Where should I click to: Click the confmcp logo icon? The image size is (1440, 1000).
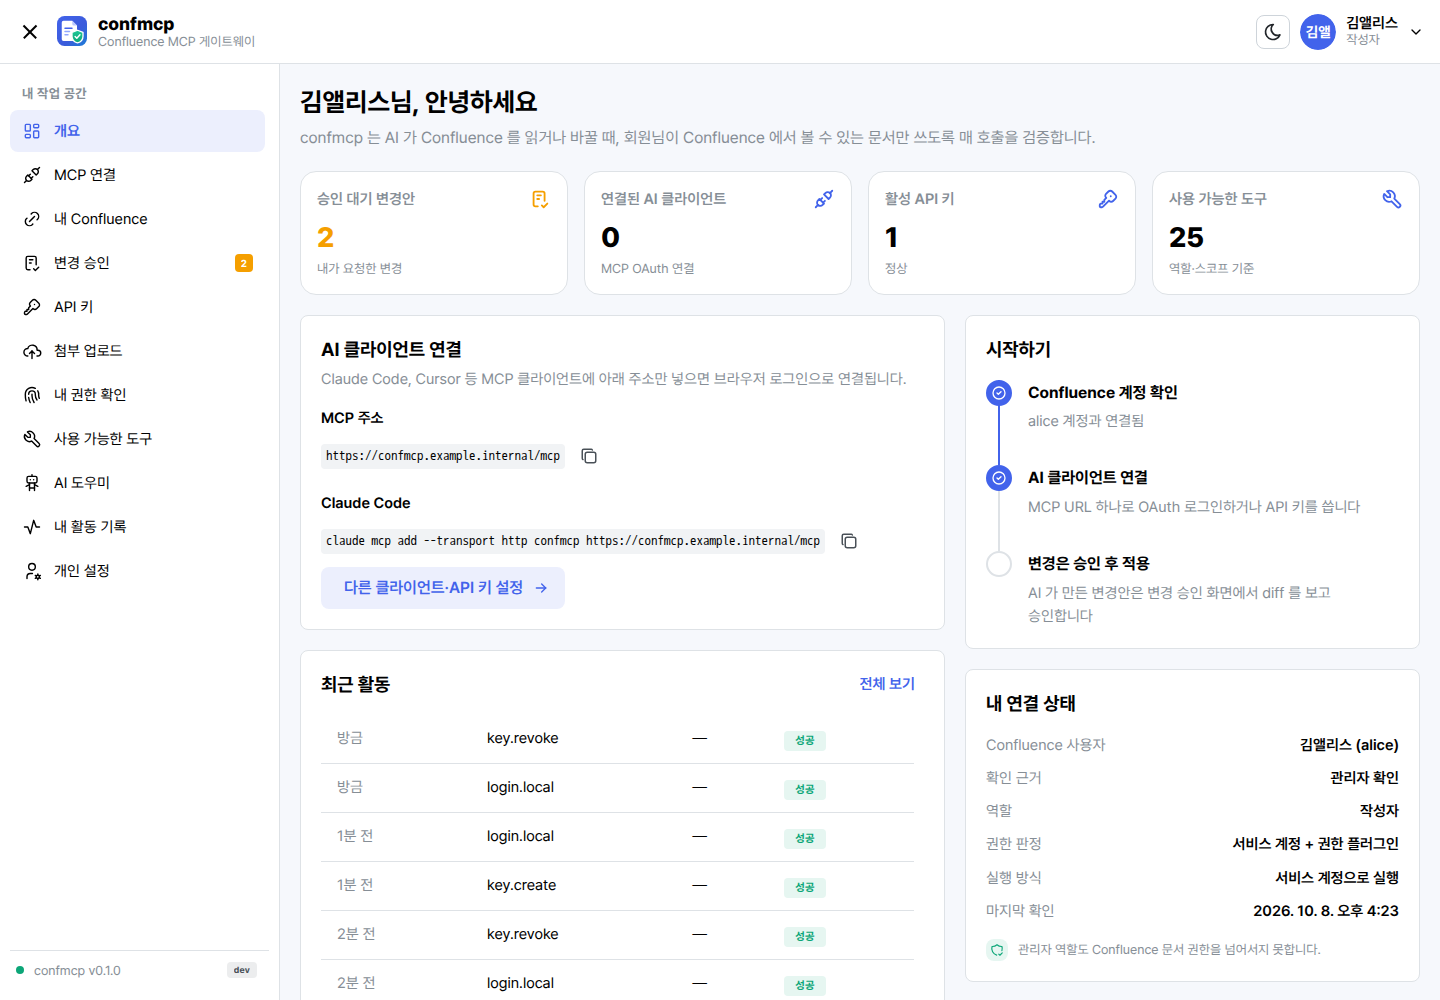[x=72, y=31]
